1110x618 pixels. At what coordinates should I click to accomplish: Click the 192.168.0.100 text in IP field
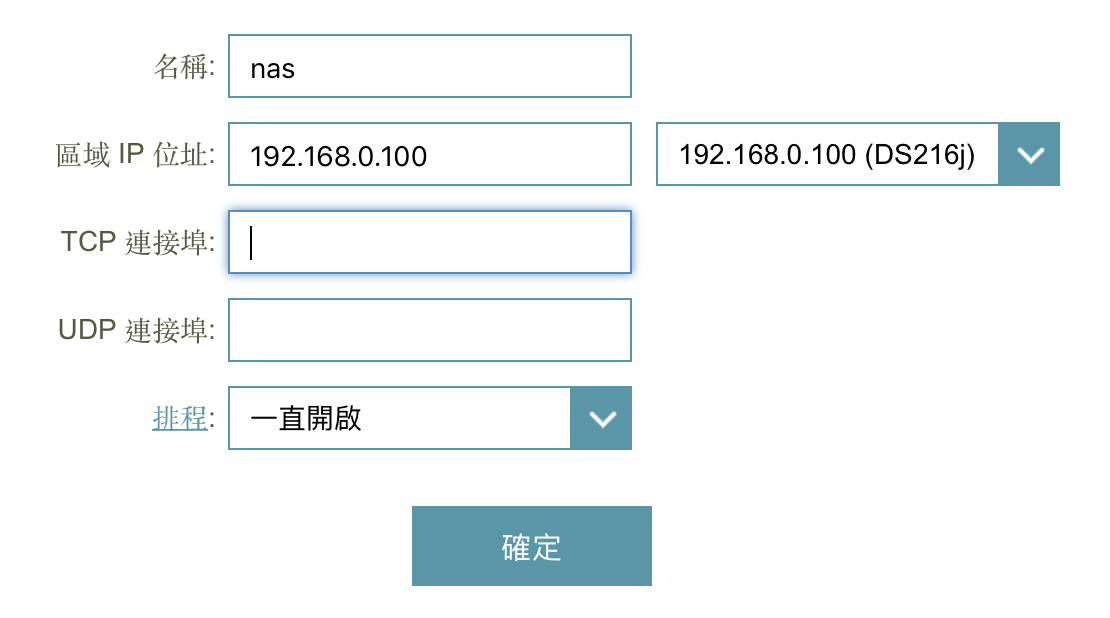[x=338, y=156]
